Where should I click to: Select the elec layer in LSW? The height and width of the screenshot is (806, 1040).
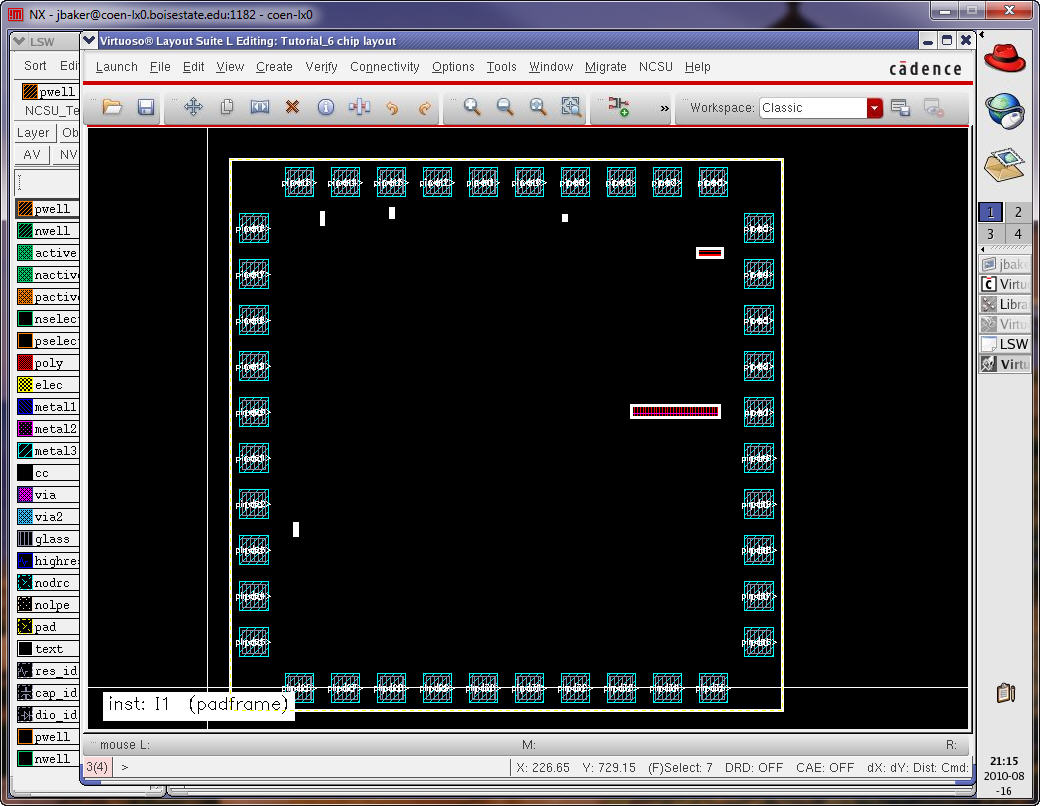pyautogui.click(x=48, y=385)
